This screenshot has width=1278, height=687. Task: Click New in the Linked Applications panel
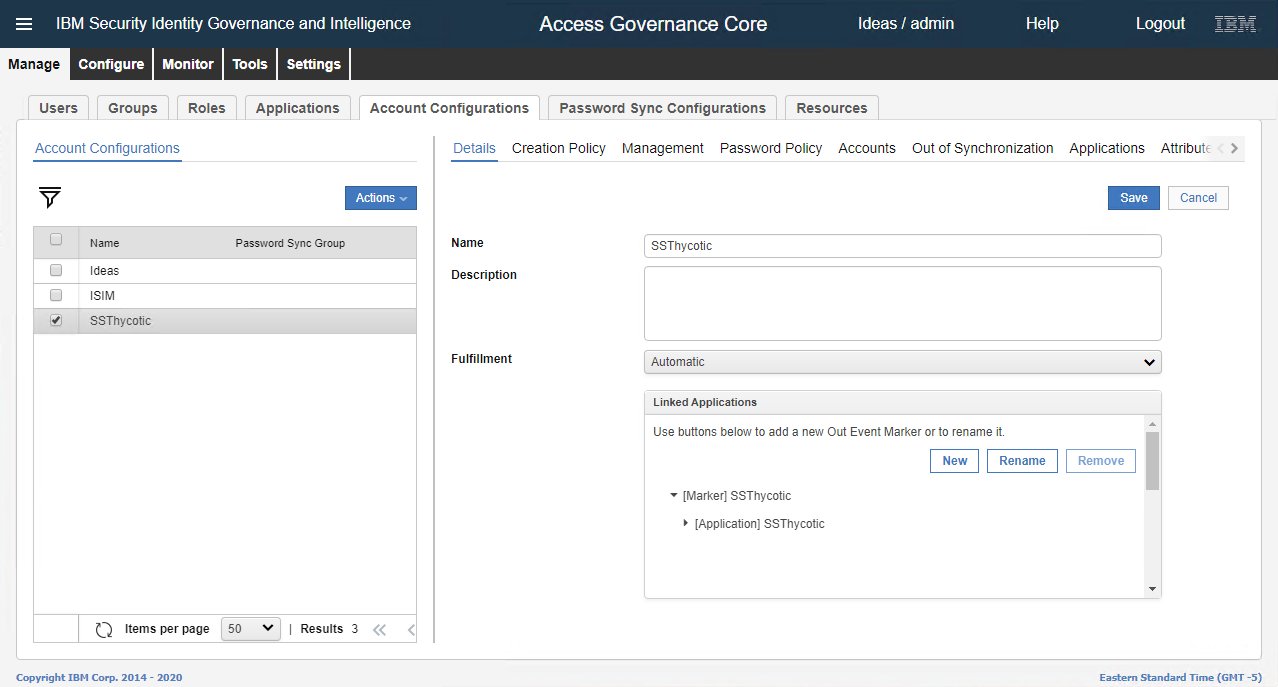(x=953, y=460)
